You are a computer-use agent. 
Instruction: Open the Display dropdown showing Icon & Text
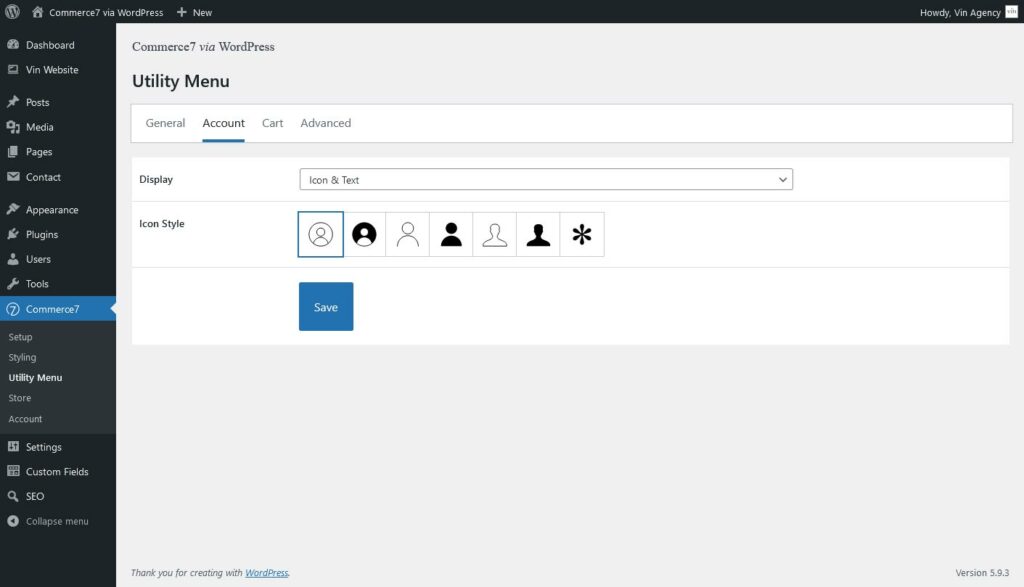coord(545,179)
